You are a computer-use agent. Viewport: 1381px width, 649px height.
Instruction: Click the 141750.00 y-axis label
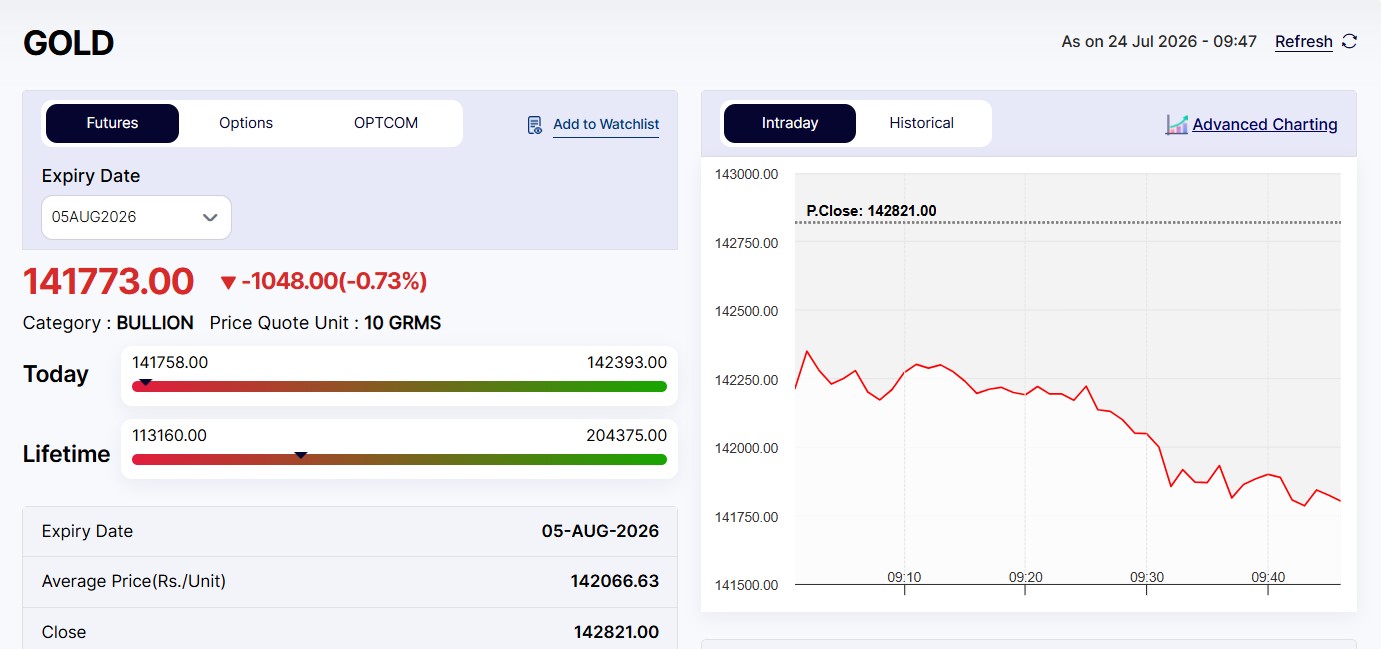tap(746, 517)
